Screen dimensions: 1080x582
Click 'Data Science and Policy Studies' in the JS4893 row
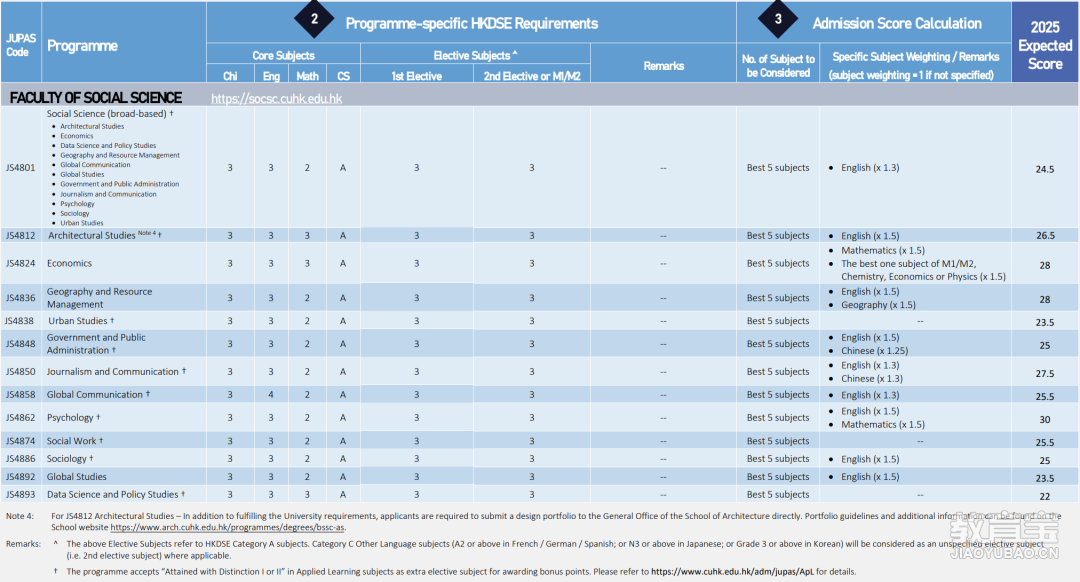(x=112, y=495)
